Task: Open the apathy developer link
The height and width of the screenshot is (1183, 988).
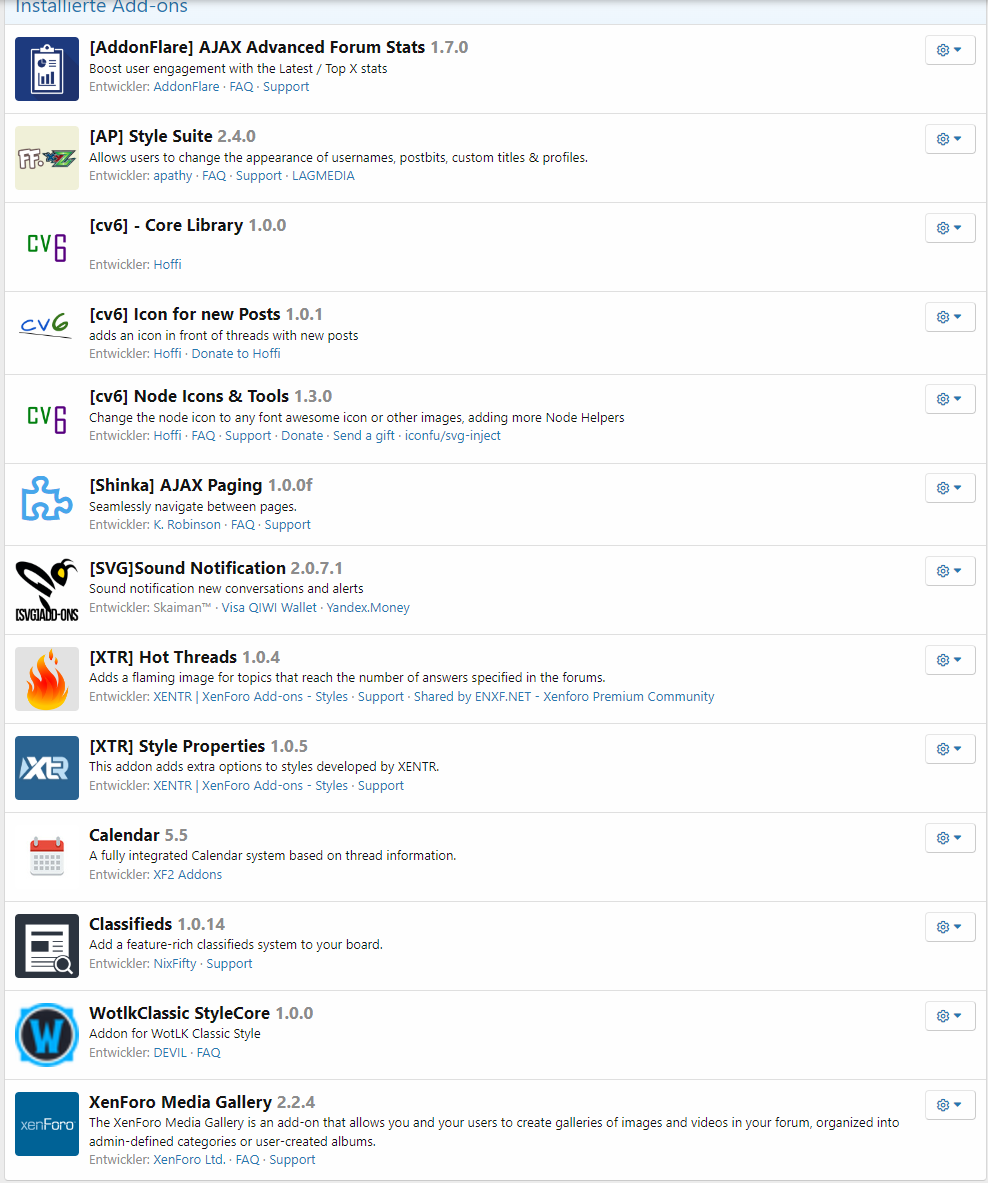Action: (x=173, y=176)
